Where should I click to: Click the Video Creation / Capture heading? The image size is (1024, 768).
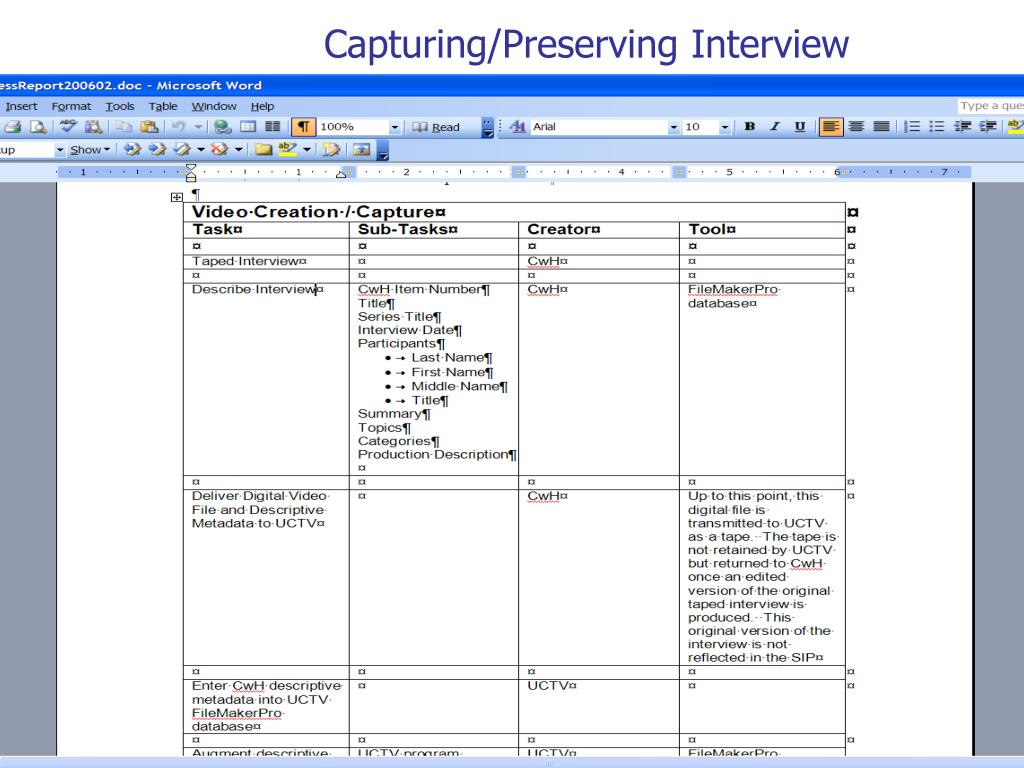319,212
